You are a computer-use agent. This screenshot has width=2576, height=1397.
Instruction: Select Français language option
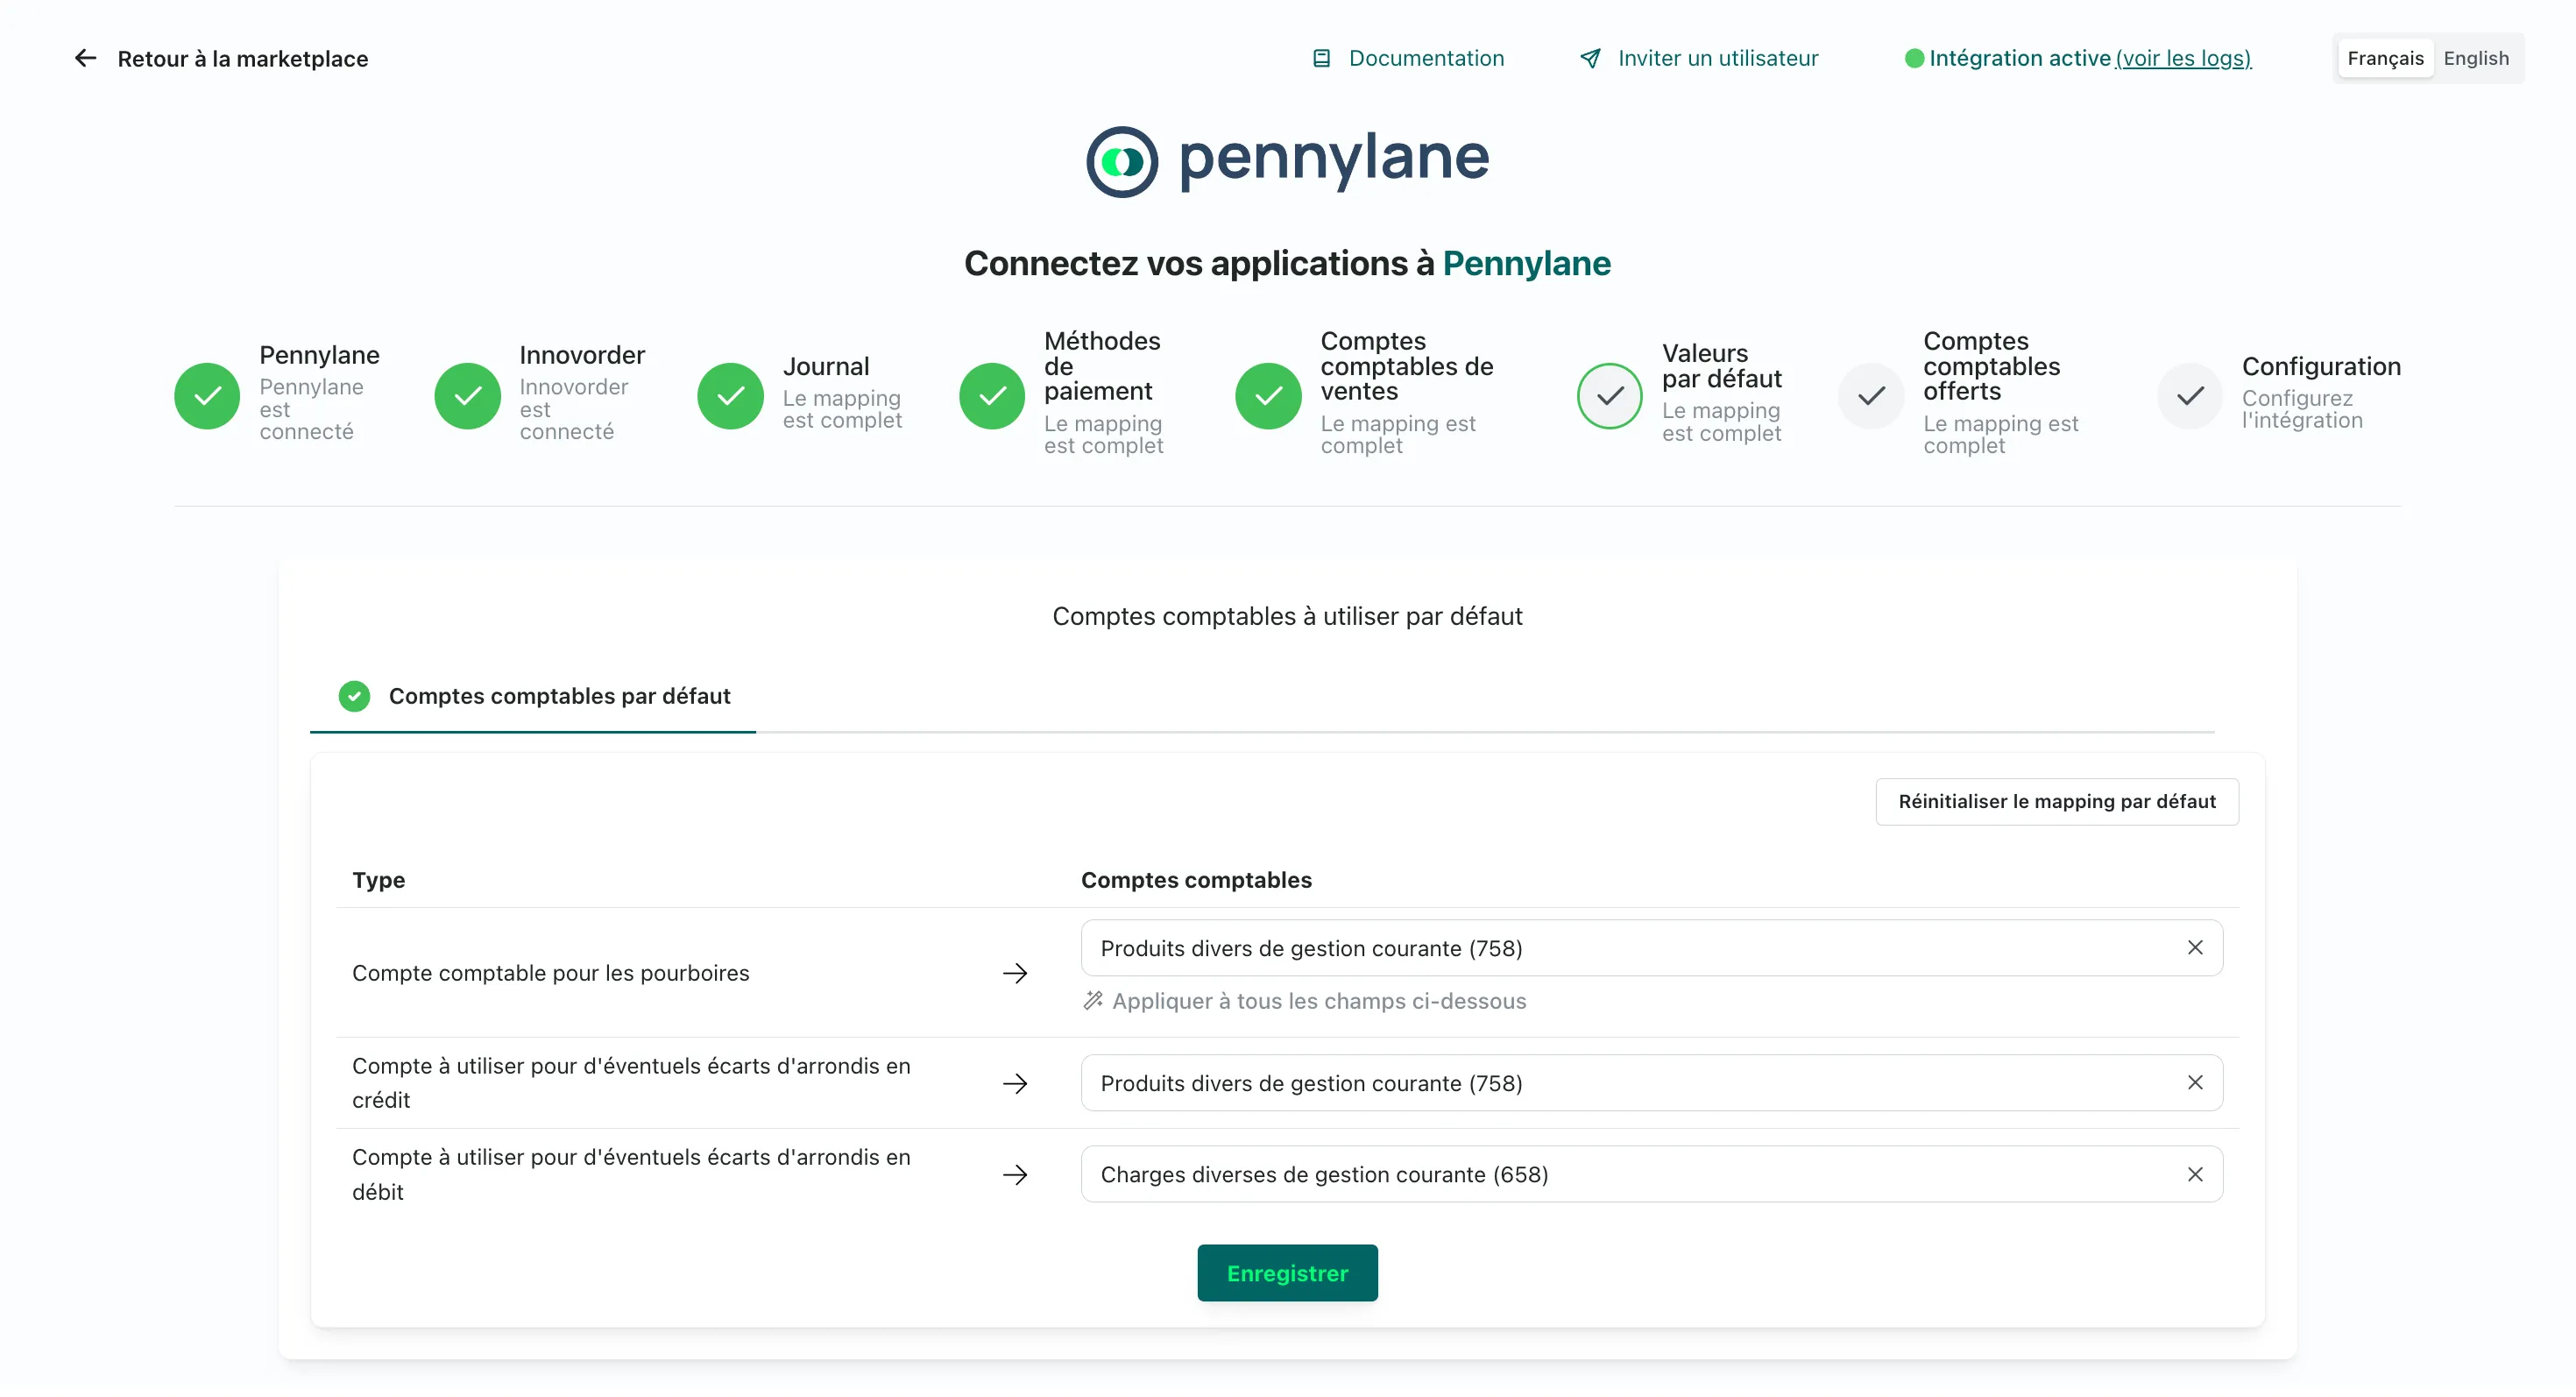point(2385,58)
